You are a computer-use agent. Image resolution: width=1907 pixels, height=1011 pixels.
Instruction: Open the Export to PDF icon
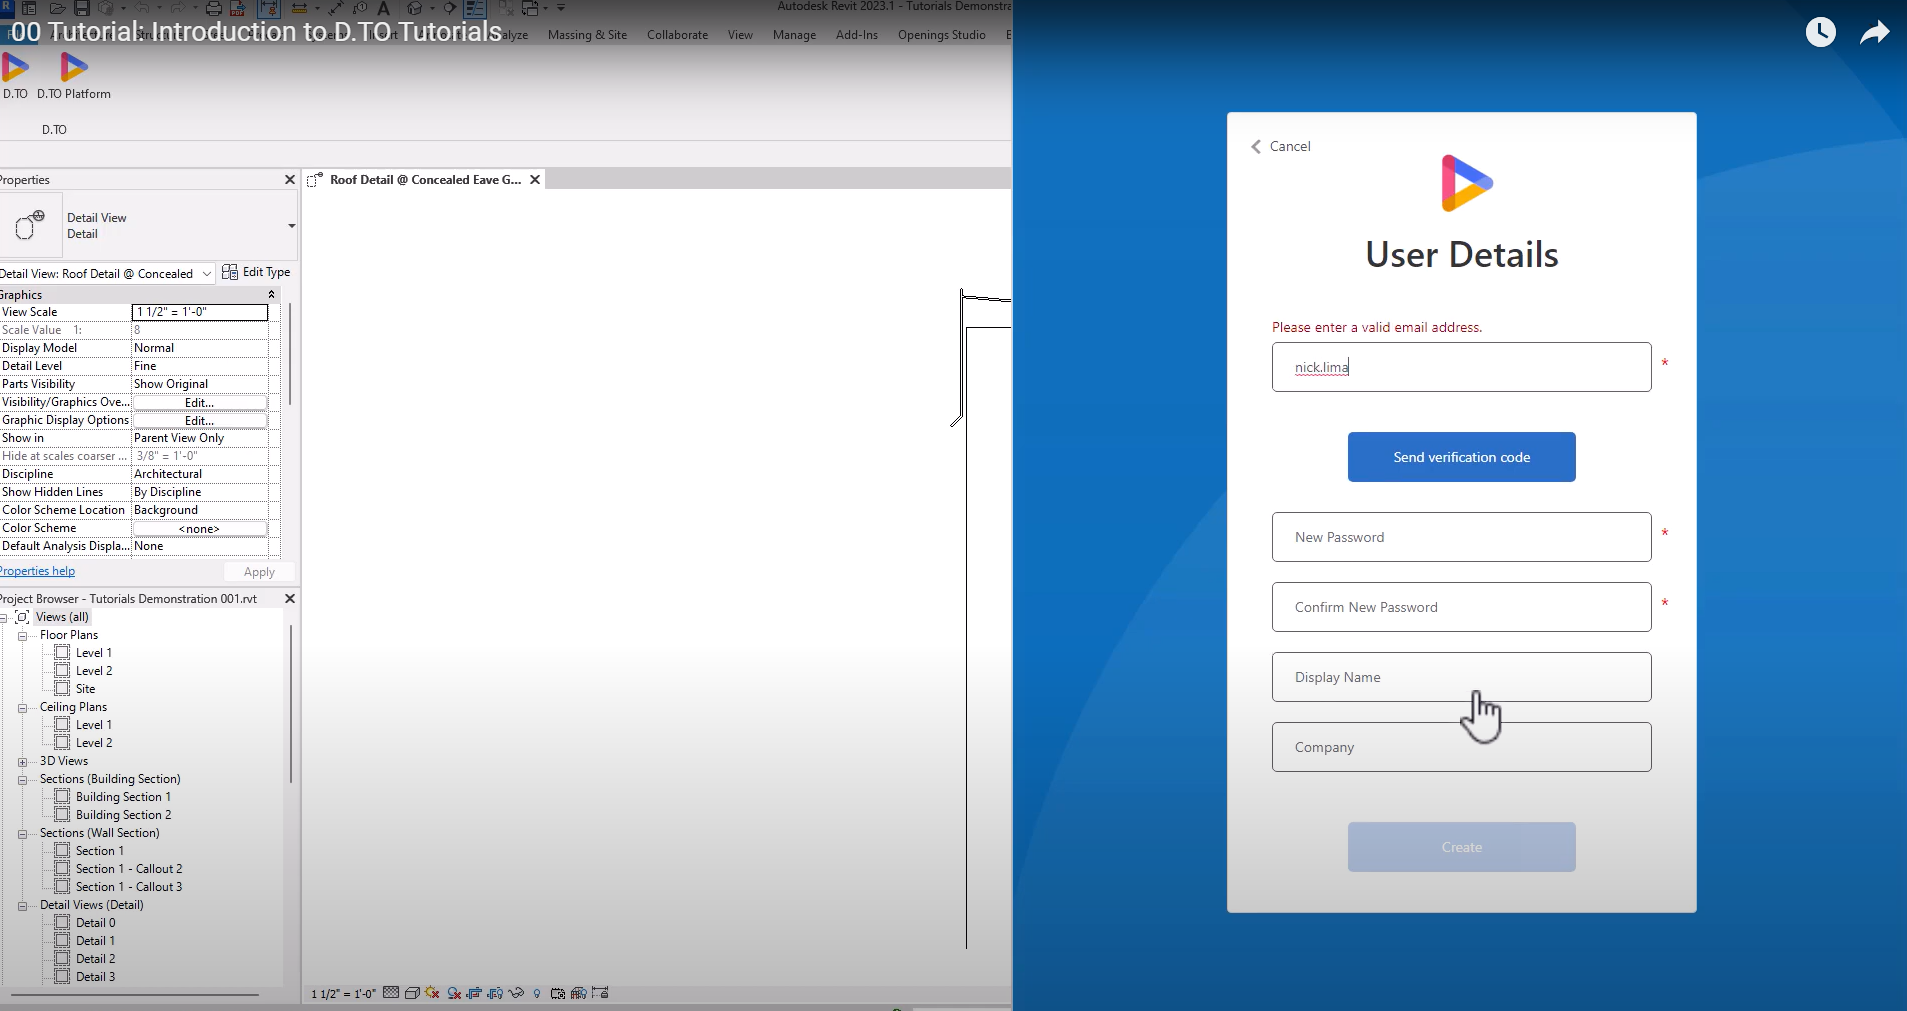point(236,9)
